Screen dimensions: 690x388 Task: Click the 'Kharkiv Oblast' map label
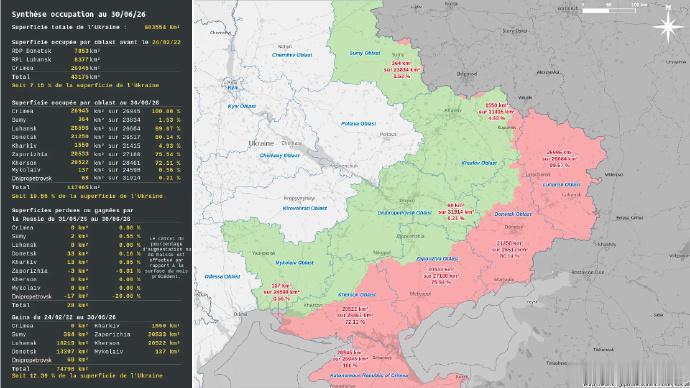[x=479, y=163]
